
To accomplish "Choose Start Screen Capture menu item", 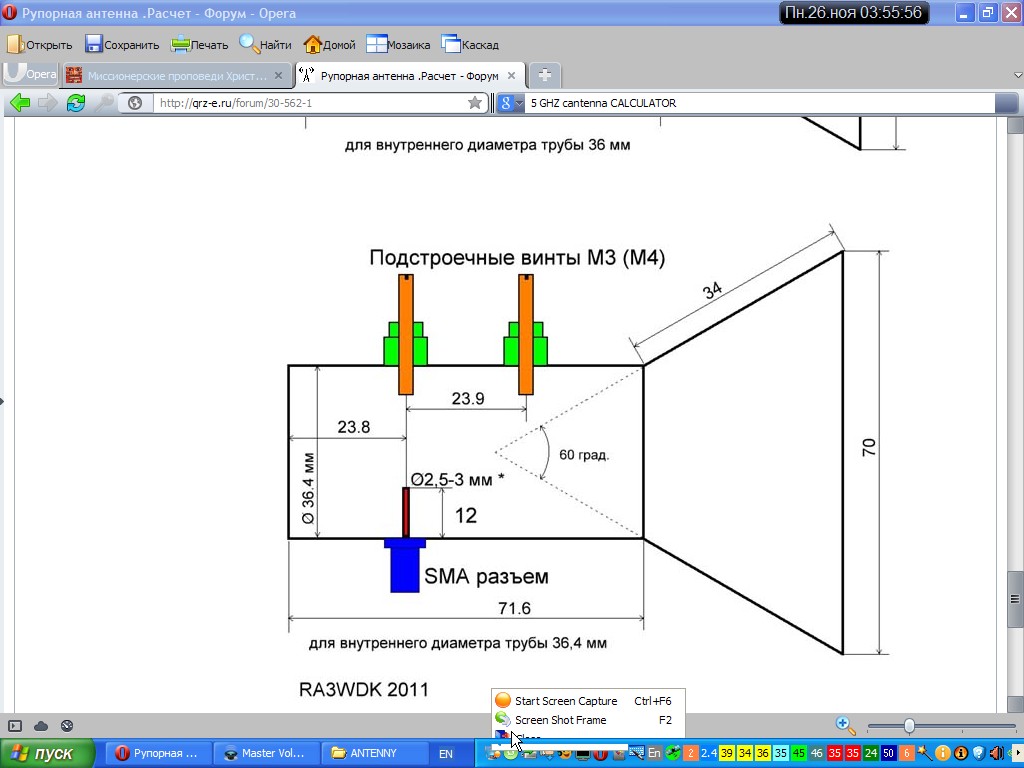I will point(588,701).
